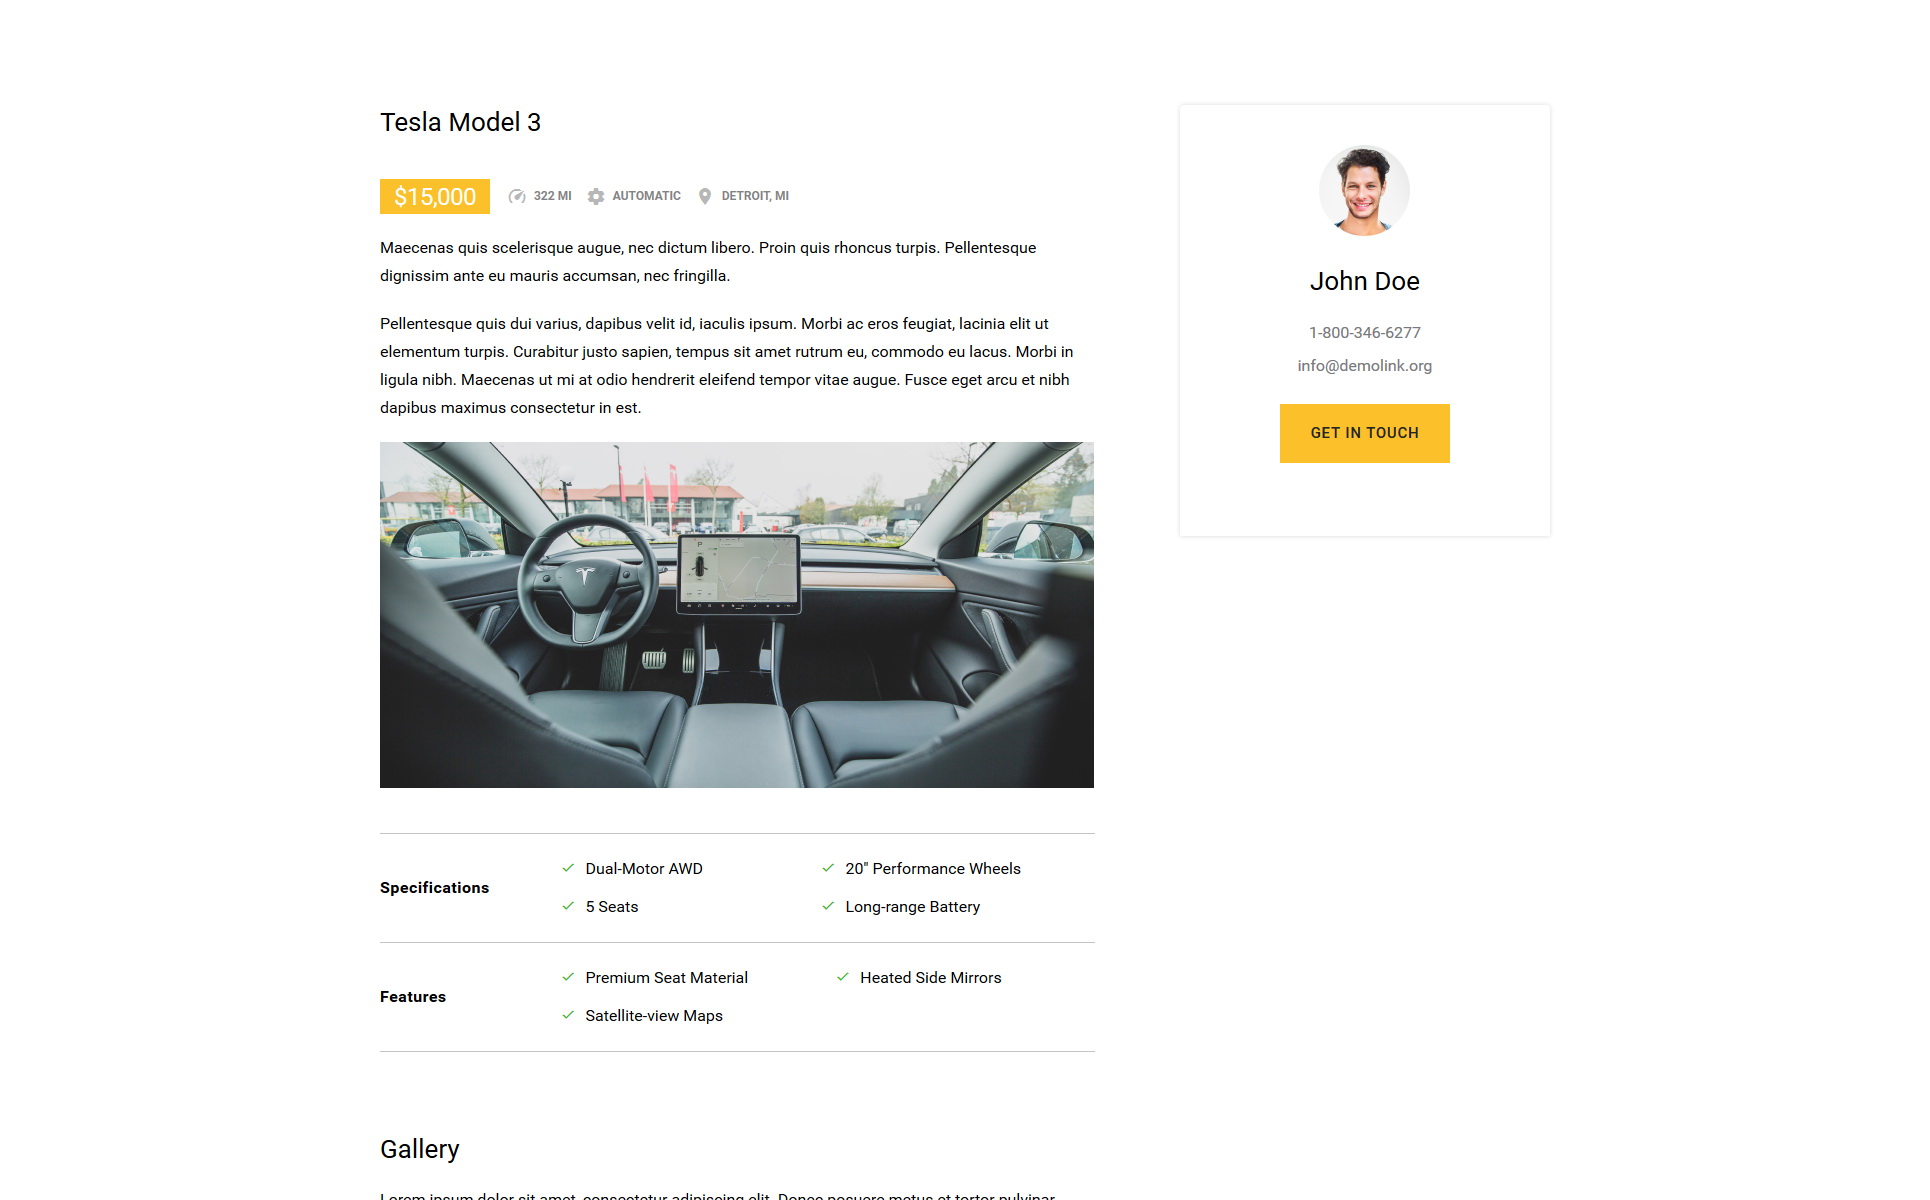
Task: Click the checkmark beside 20" Performance Wheels
Action: 828,868
